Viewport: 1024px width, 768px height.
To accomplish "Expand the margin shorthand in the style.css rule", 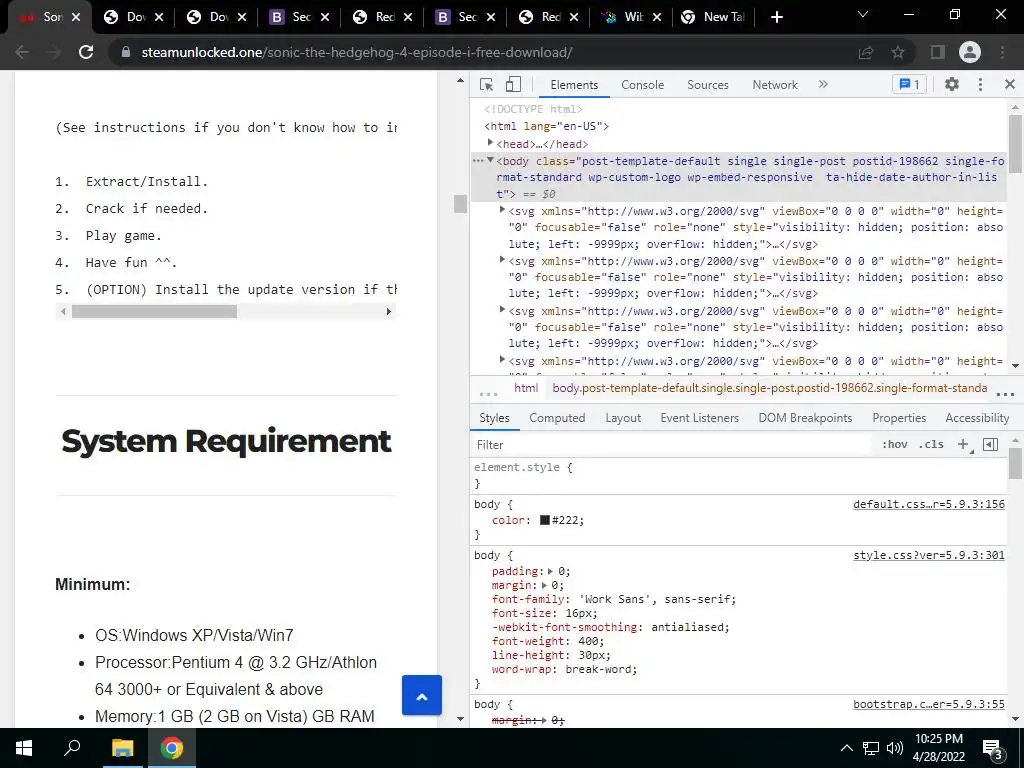I will [544, 586].
